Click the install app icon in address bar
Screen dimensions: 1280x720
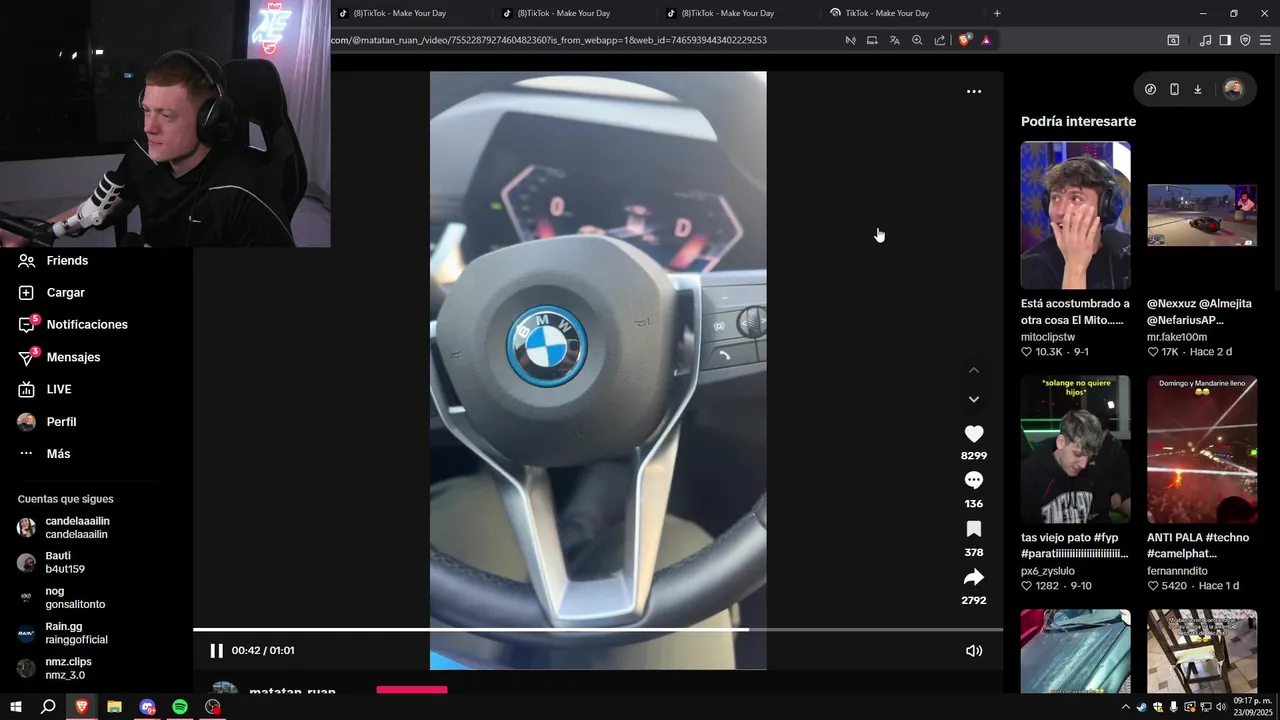click(872, 40)
